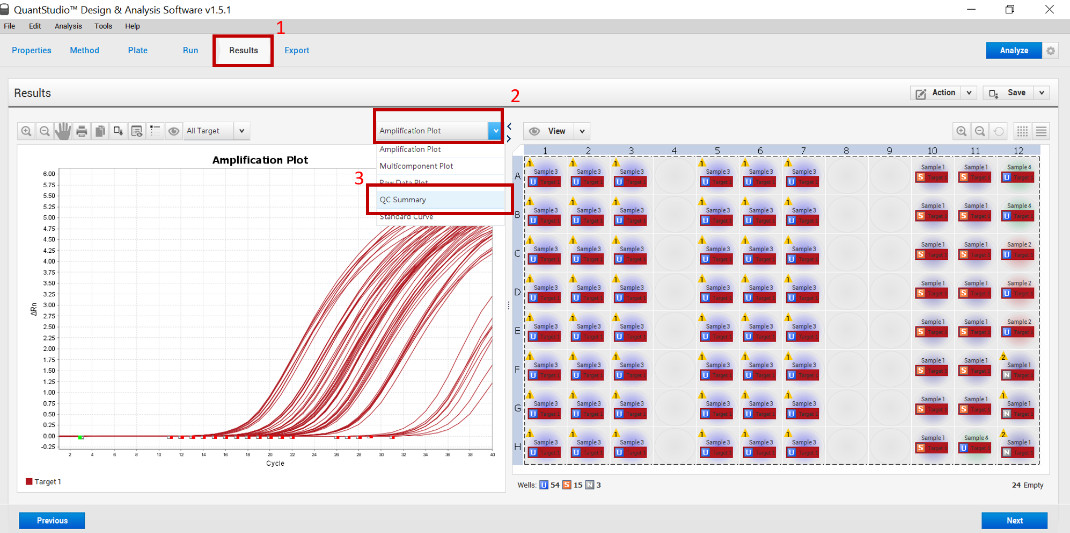Viewport: 1070px width, 533px height.
Task: Select the pan hand tool
Action: [x=63, y=131]
